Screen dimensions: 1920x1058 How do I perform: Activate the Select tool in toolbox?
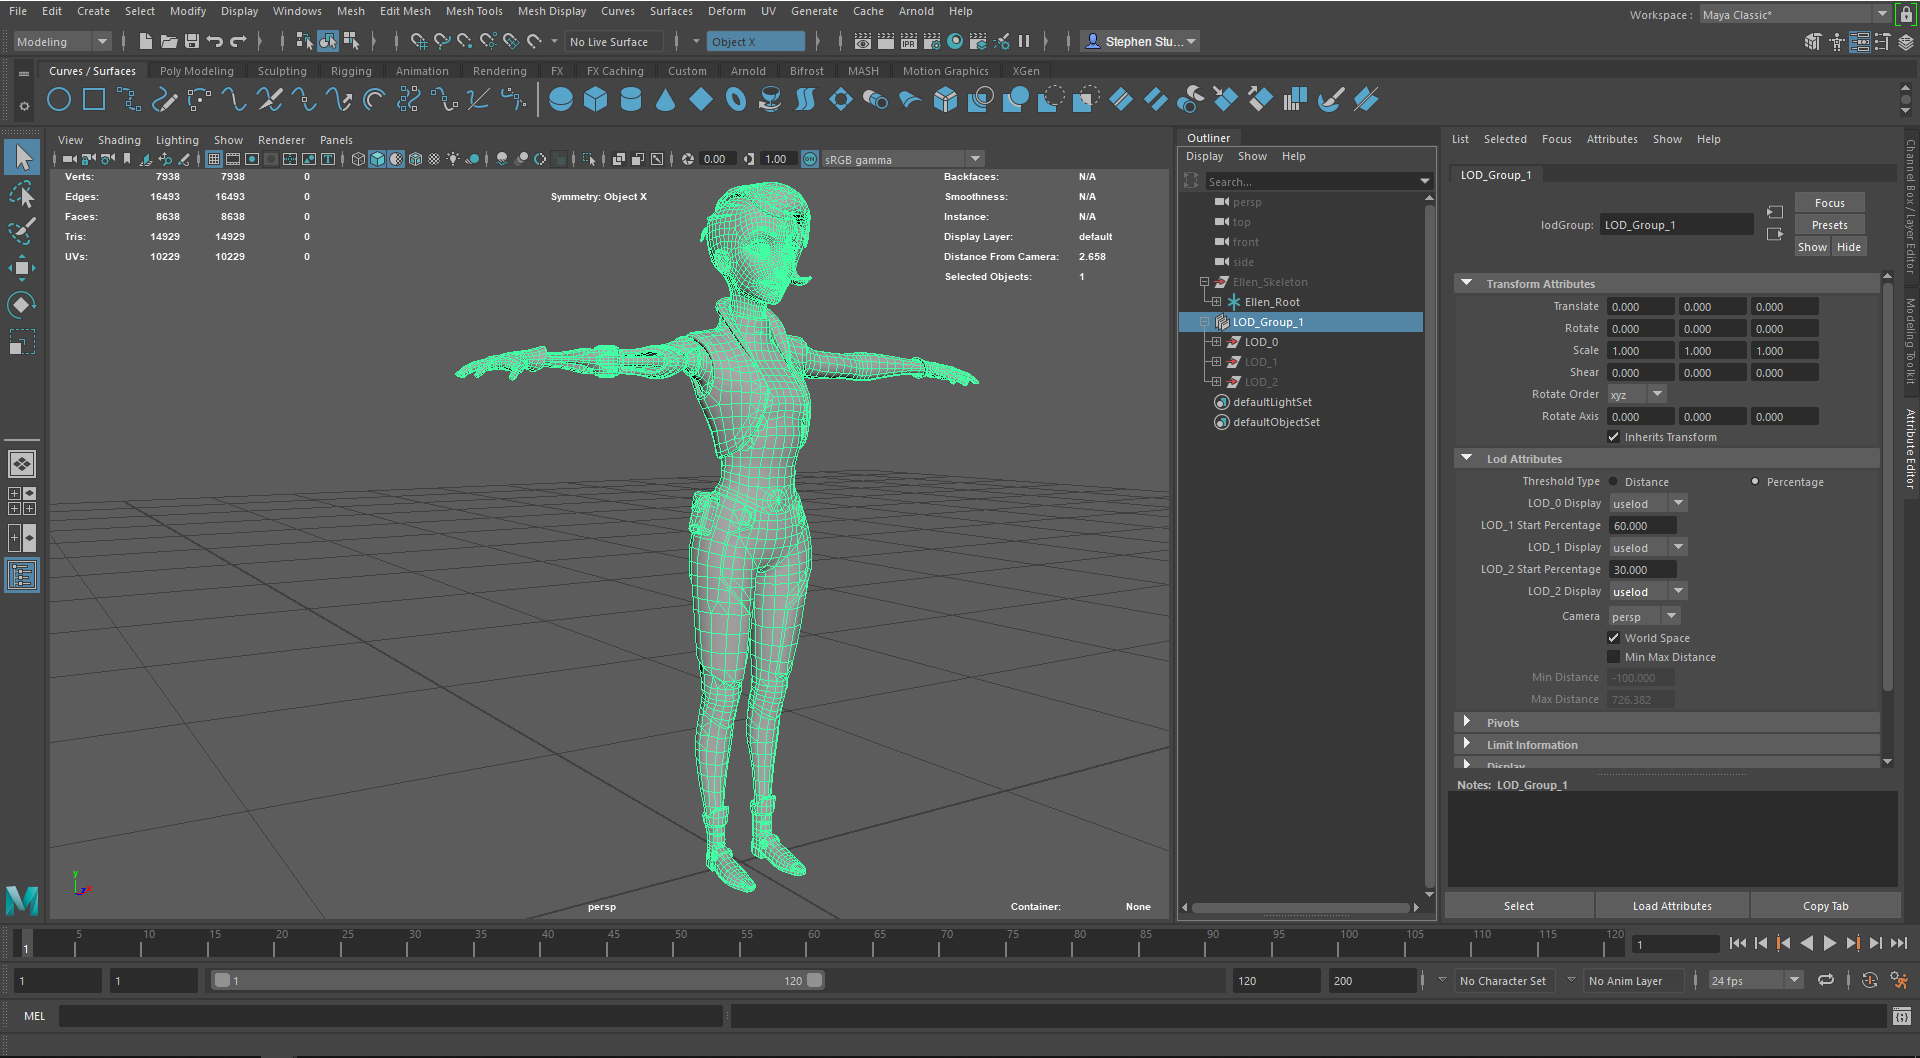click(x=22, y=157)
